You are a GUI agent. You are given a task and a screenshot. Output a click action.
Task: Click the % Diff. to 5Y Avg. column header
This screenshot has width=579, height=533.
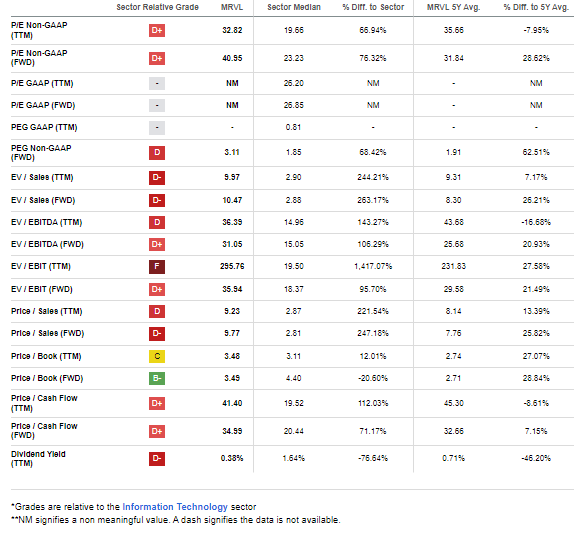[x=536, y=7]
